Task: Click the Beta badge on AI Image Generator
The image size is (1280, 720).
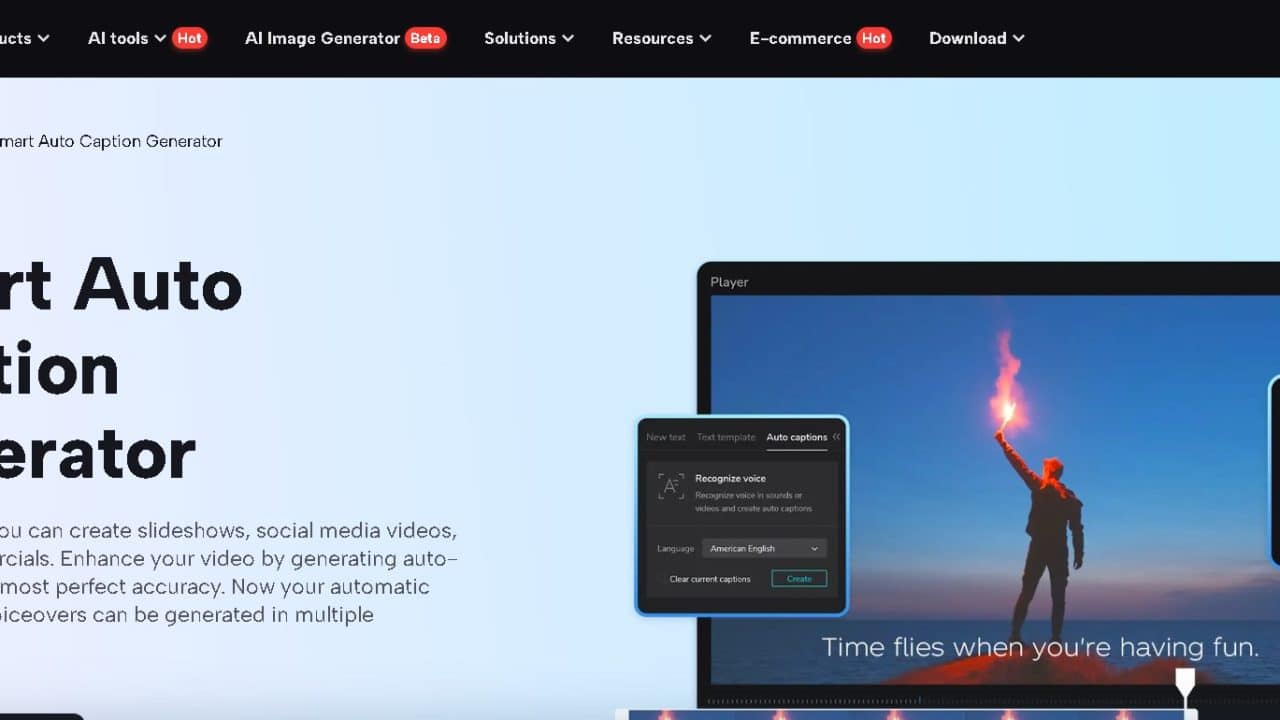Action: point(425,38)
